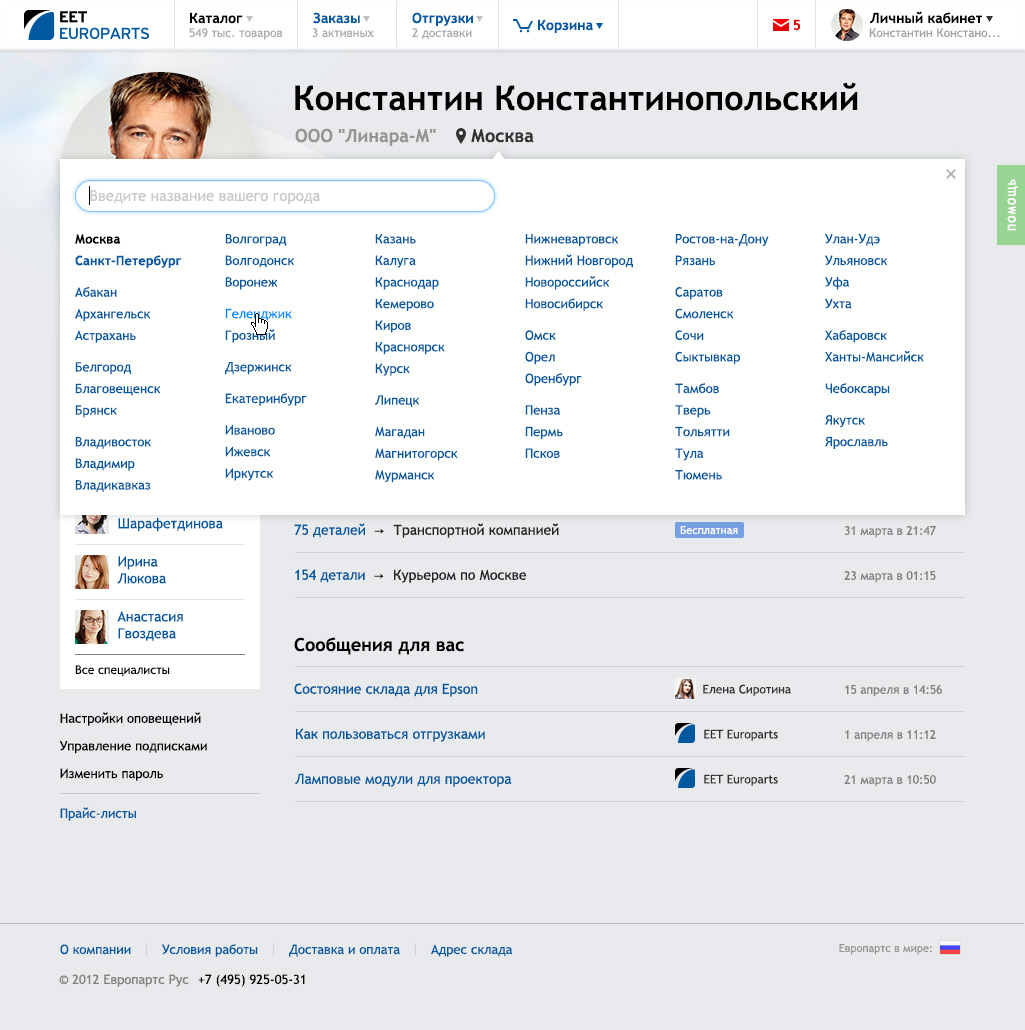Click the EET Europarts logo
This screenshot has height=1030, width=1025.
click(86, 25)
